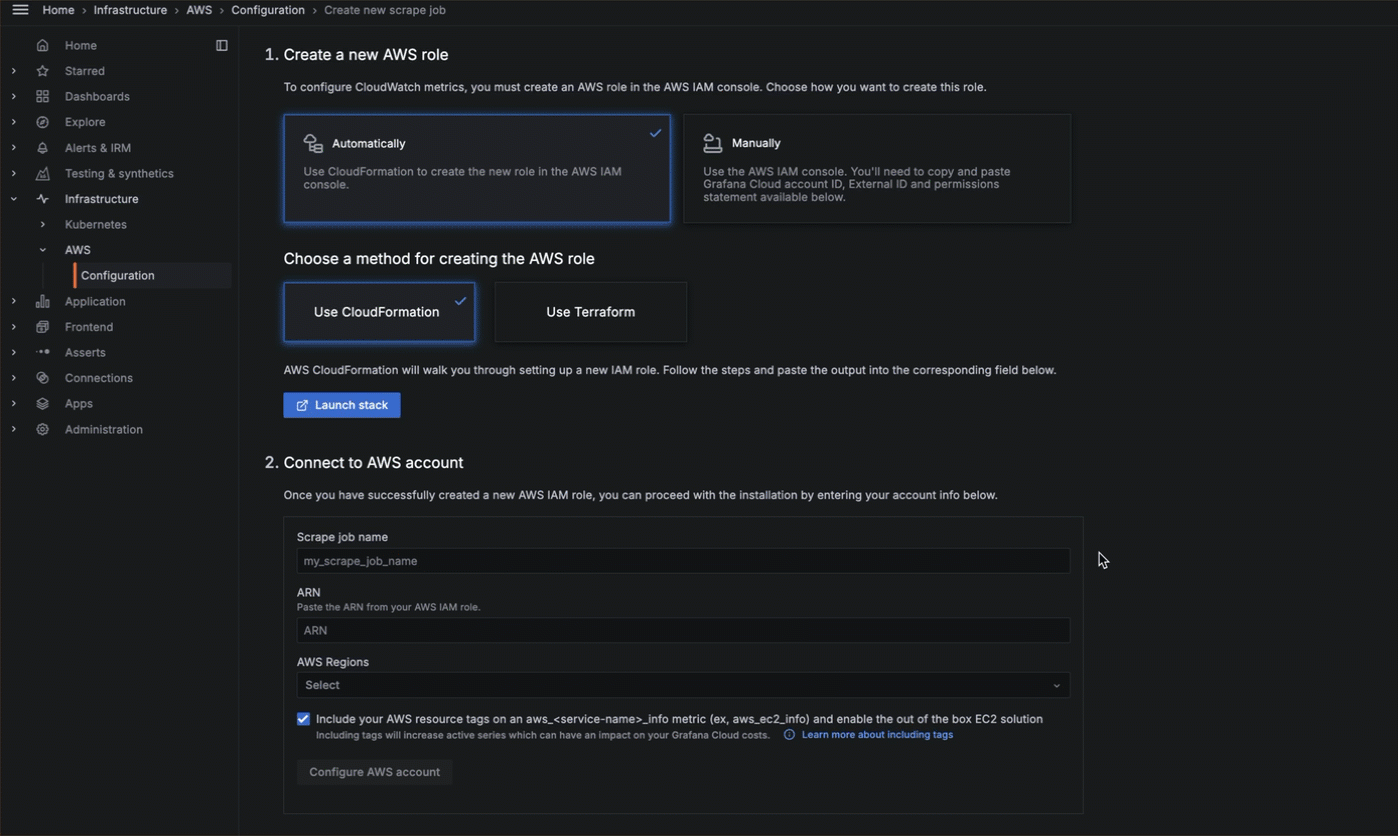Click the Home icon in the sidebar
This screenshot has height=836, width=1398.
42,45
